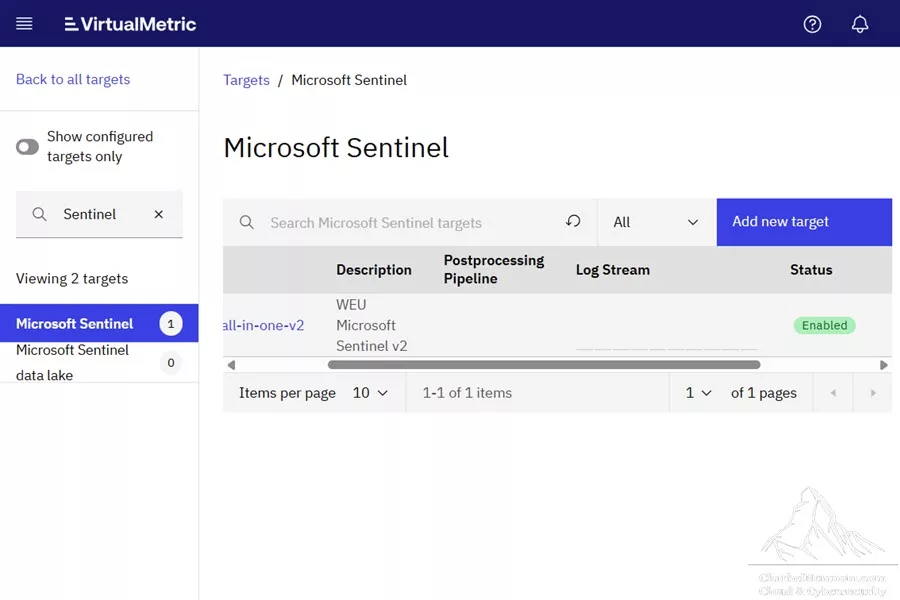Click the of 1 pages text

pyautogui.click(x=763, y=393)
